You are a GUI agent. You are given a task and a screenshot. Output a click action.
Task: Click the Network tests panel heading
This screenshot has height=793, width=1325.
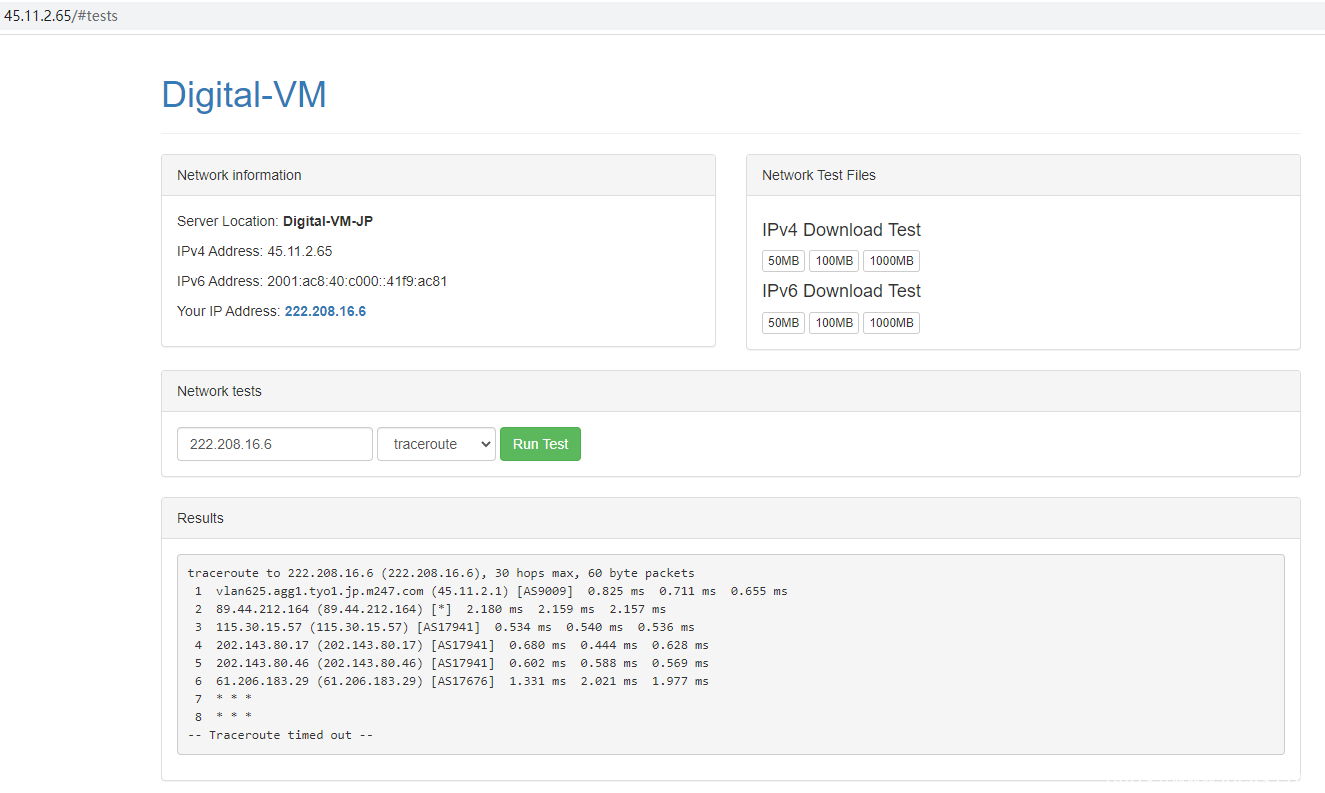pyautogui.click(x=219, y=391)
